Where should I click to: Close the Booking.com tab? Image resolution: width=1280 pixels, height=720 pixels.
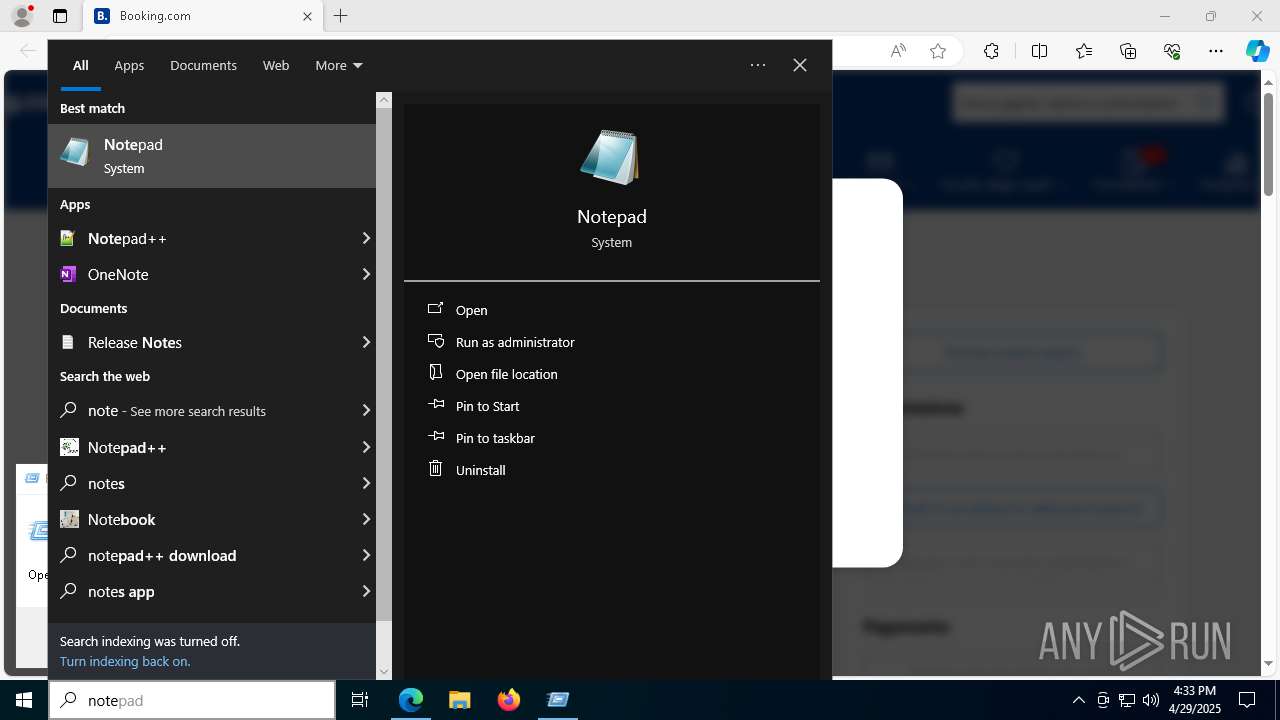coord(307,16)
